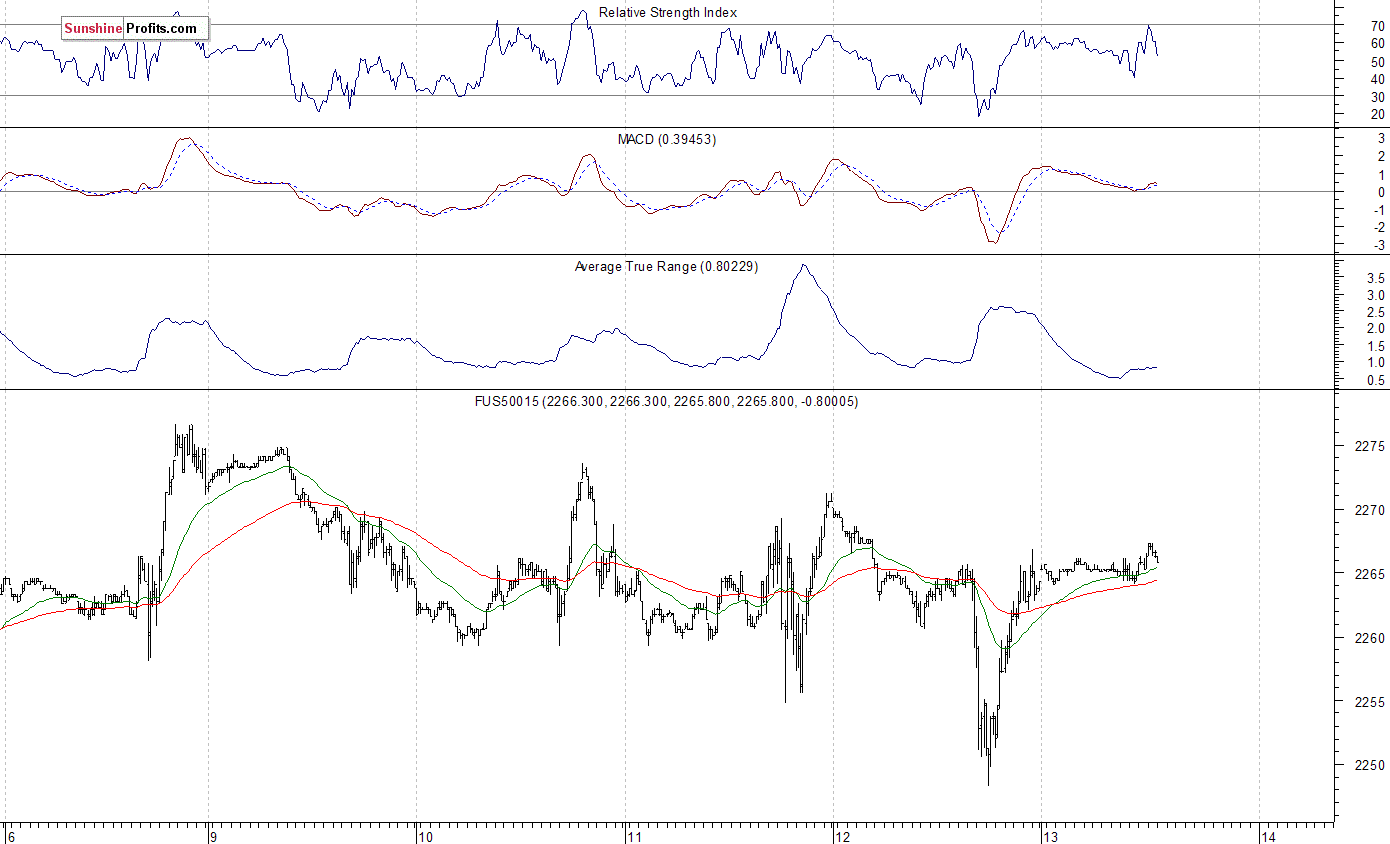Screen dimensions: 1390x844
Task: Click the ATR 2.0 axis label
Action: click(1375, 329)
